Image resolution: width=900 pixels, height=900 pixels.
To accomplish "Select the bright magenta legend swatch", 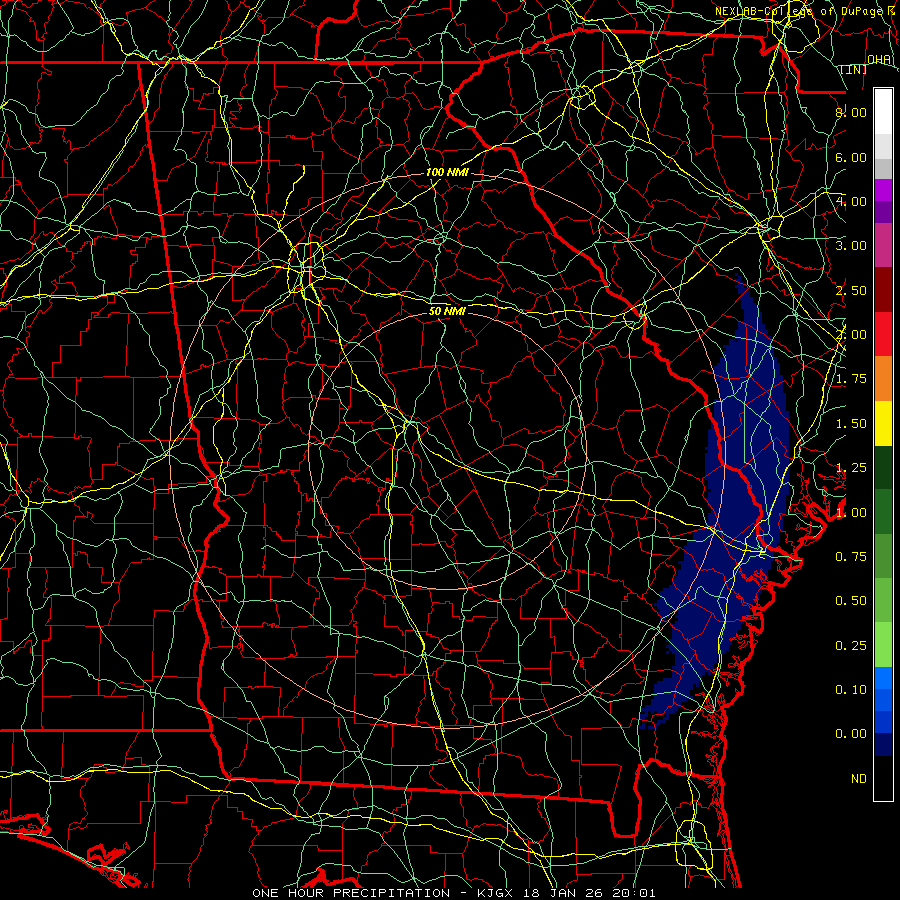I will 883,190.
